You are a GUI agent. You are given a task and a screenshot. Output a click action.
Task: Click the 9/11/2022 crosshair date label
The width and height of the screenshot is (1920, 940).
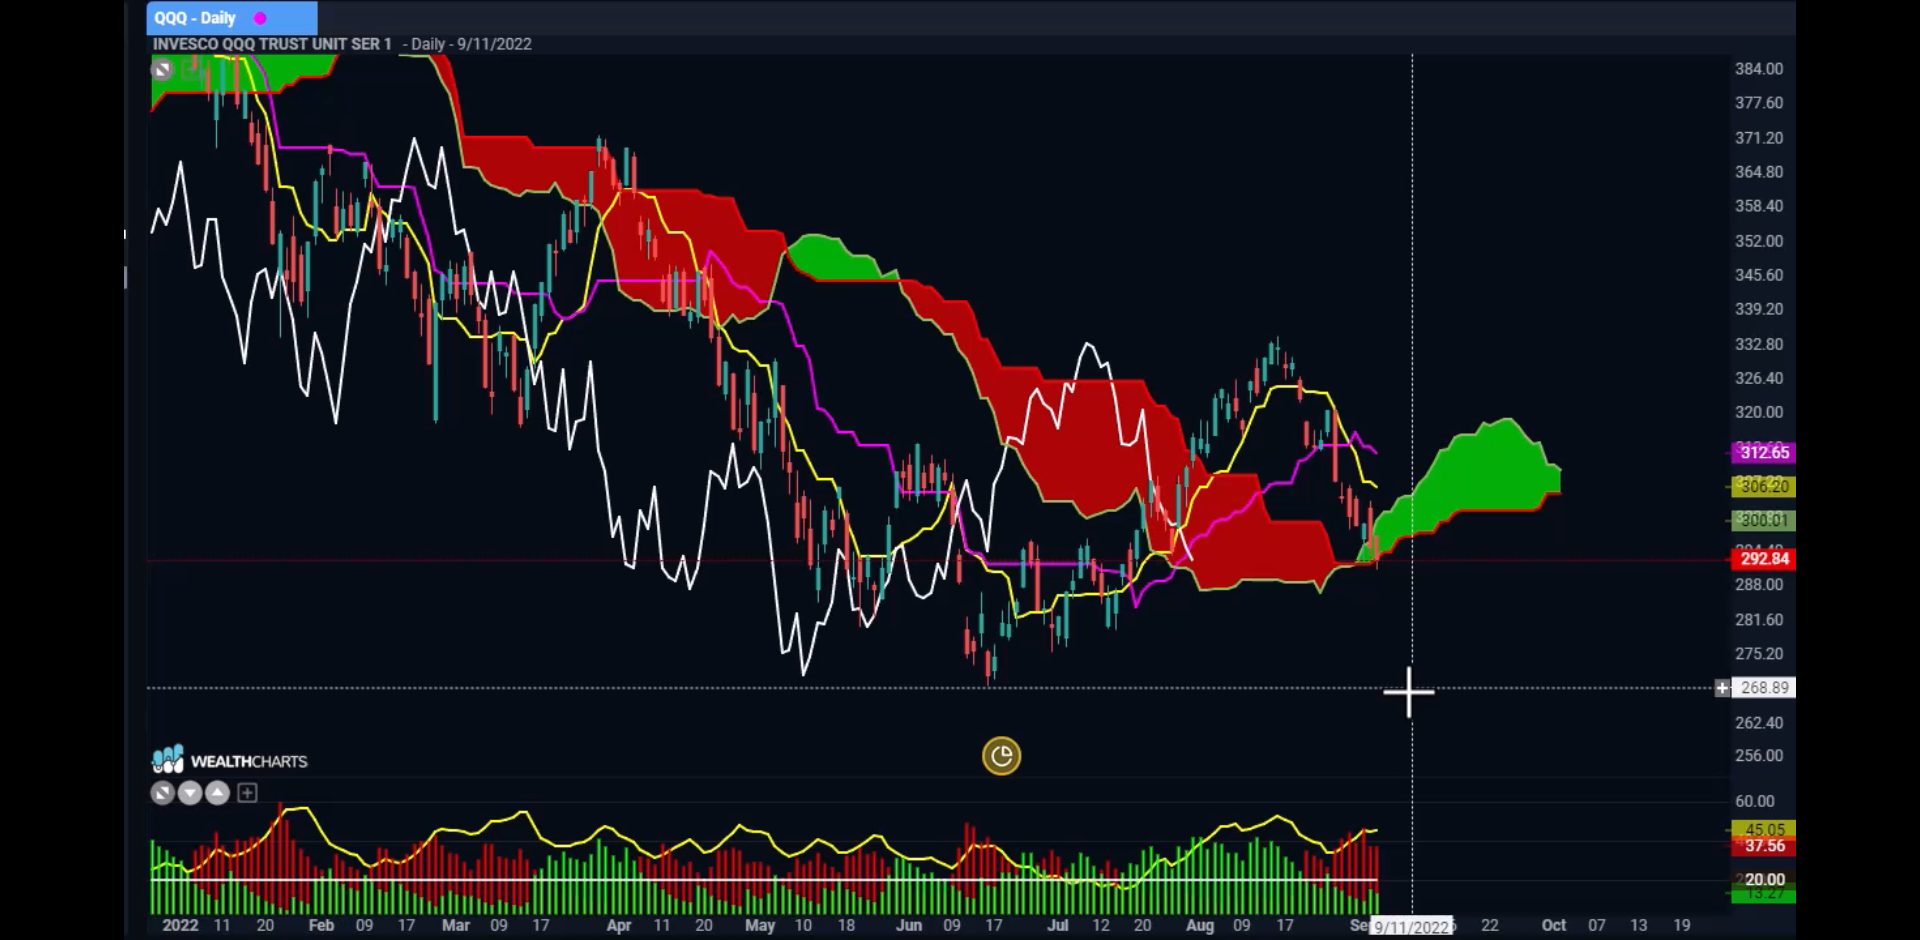click(x=1412, y=927)
